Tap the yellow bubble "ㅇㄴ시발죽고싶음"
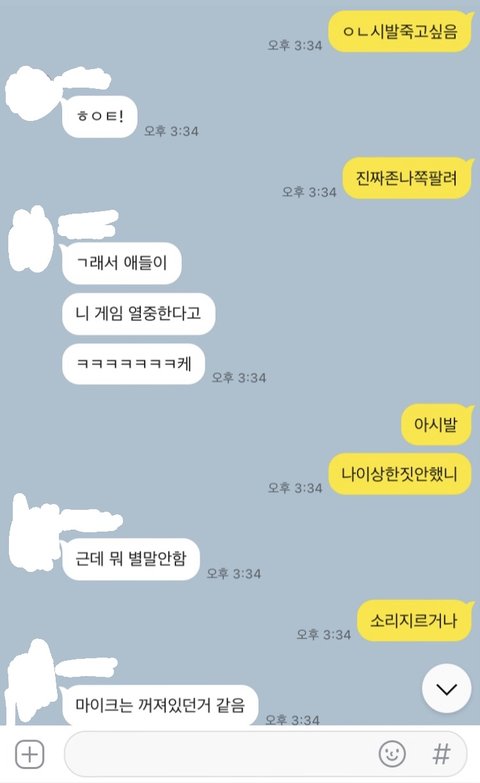 pos(400,31)
